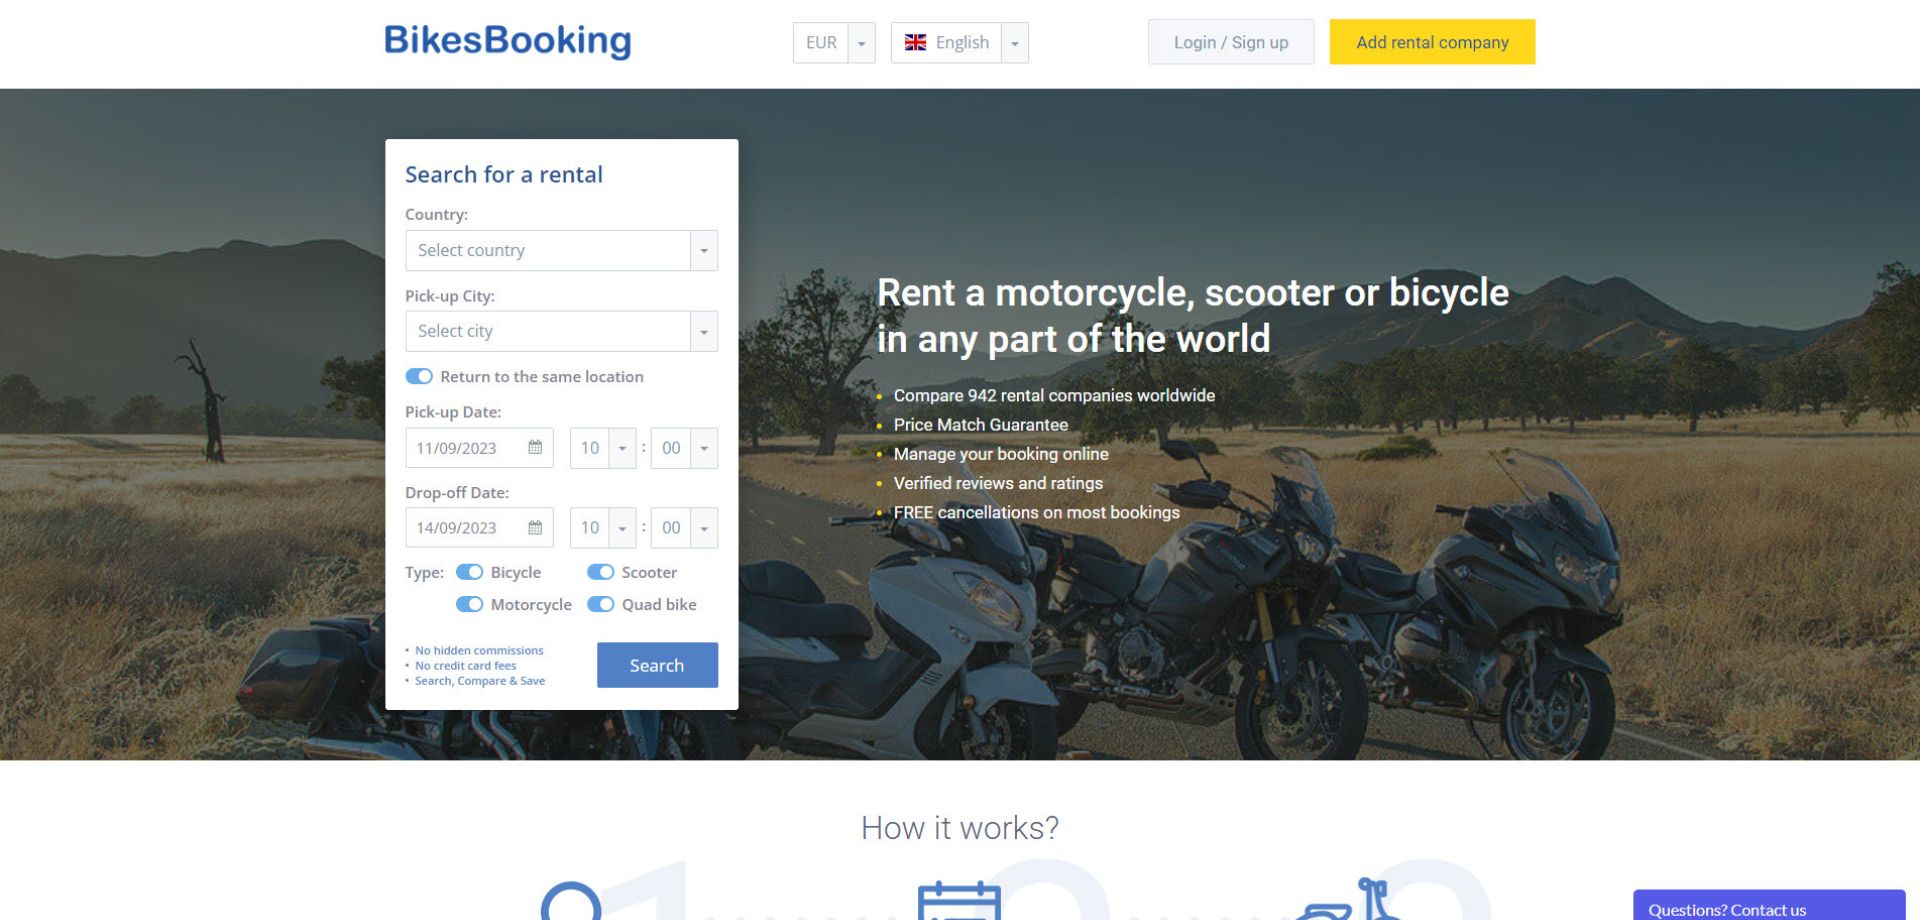The width and height of the screenshot is (1920, 920).
Task: Click the BikesBooking logo
Action: 506,40
